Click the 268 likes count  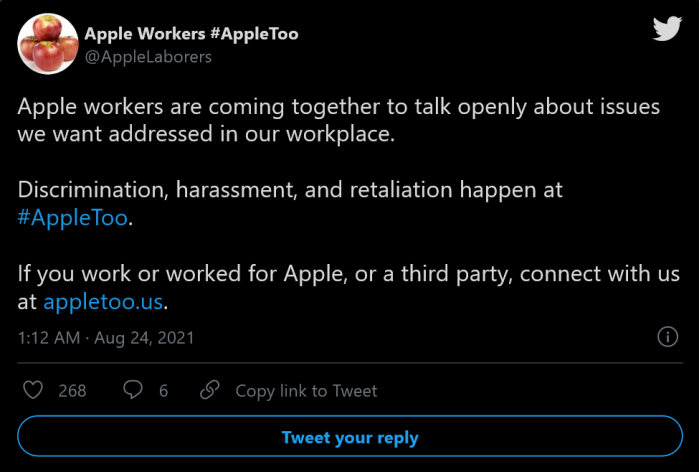[x=72, y=391]
